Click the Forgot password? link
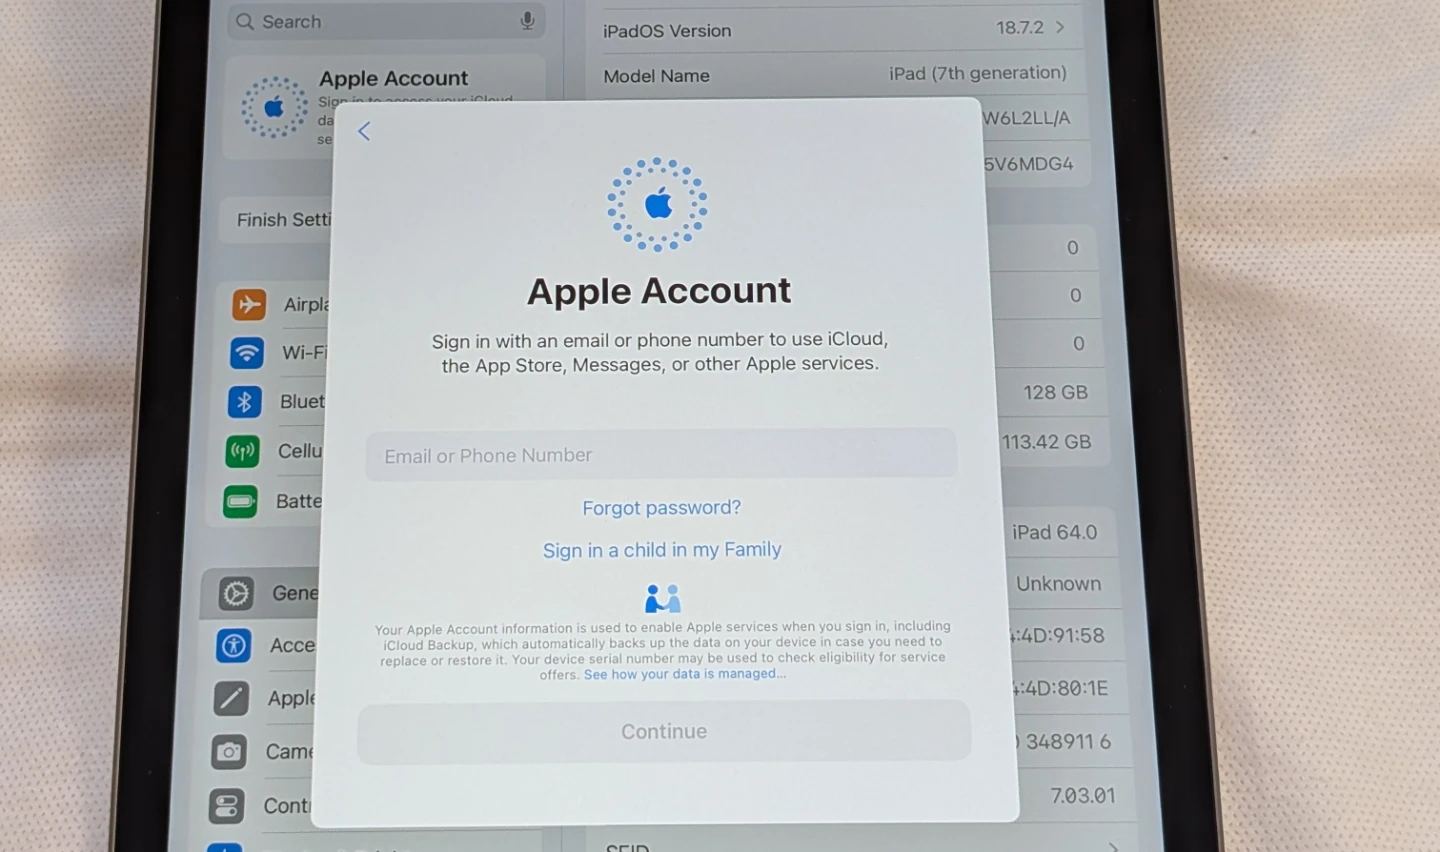 click(x=662, y=508)
